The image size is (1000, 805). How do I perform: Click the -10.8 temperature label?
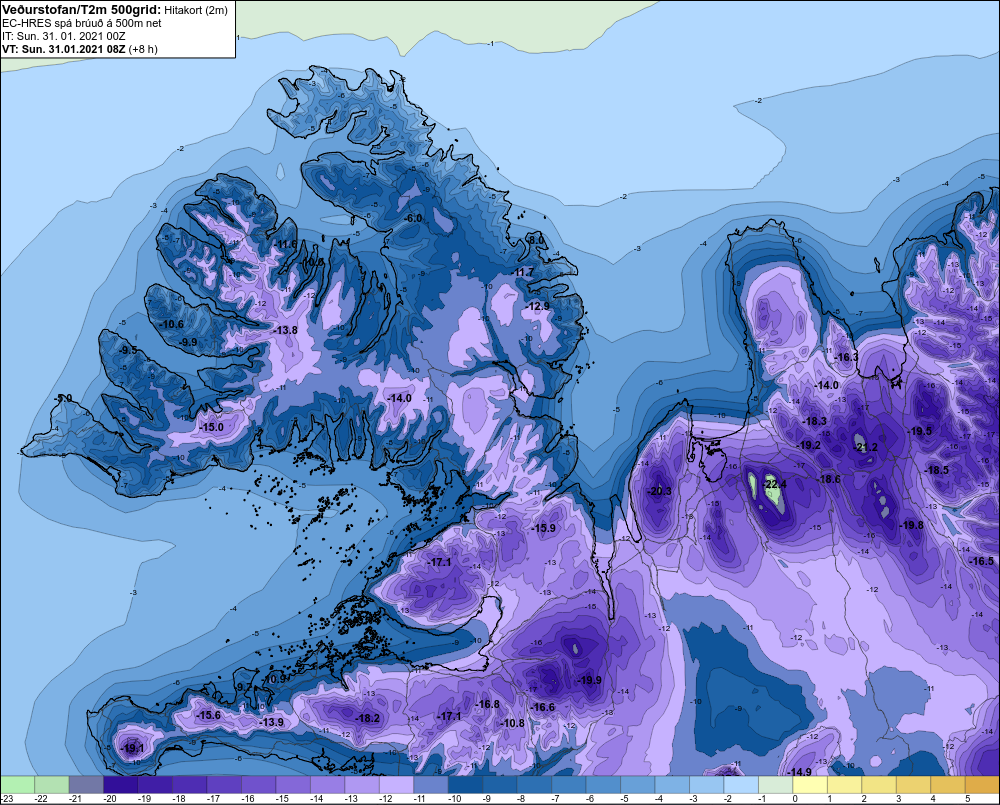pos(513,723)
